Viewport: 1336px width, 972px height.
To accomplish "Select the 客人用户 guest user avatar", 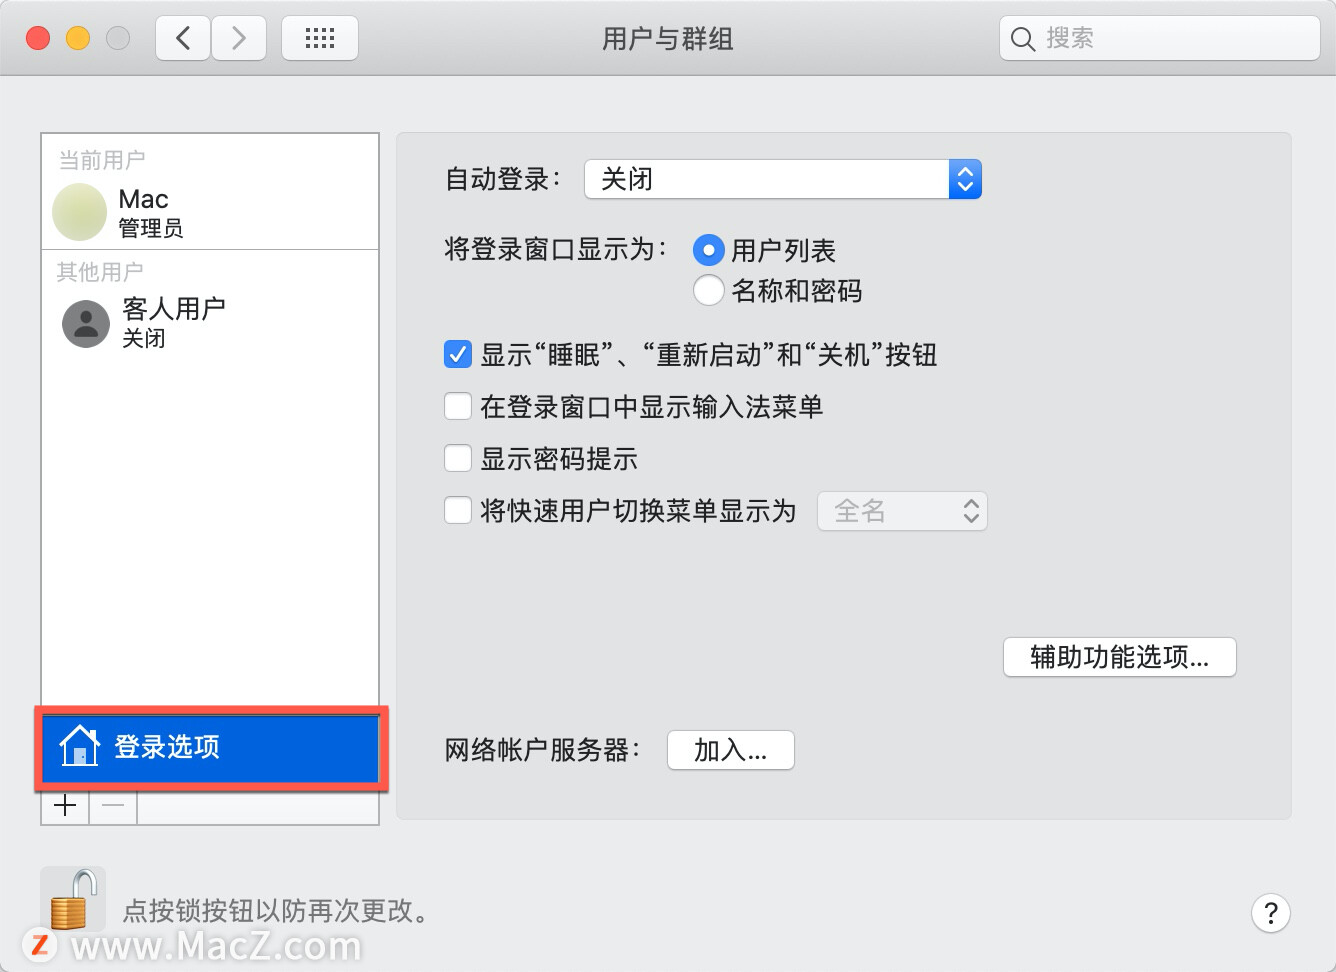I will tap(85, 322).
